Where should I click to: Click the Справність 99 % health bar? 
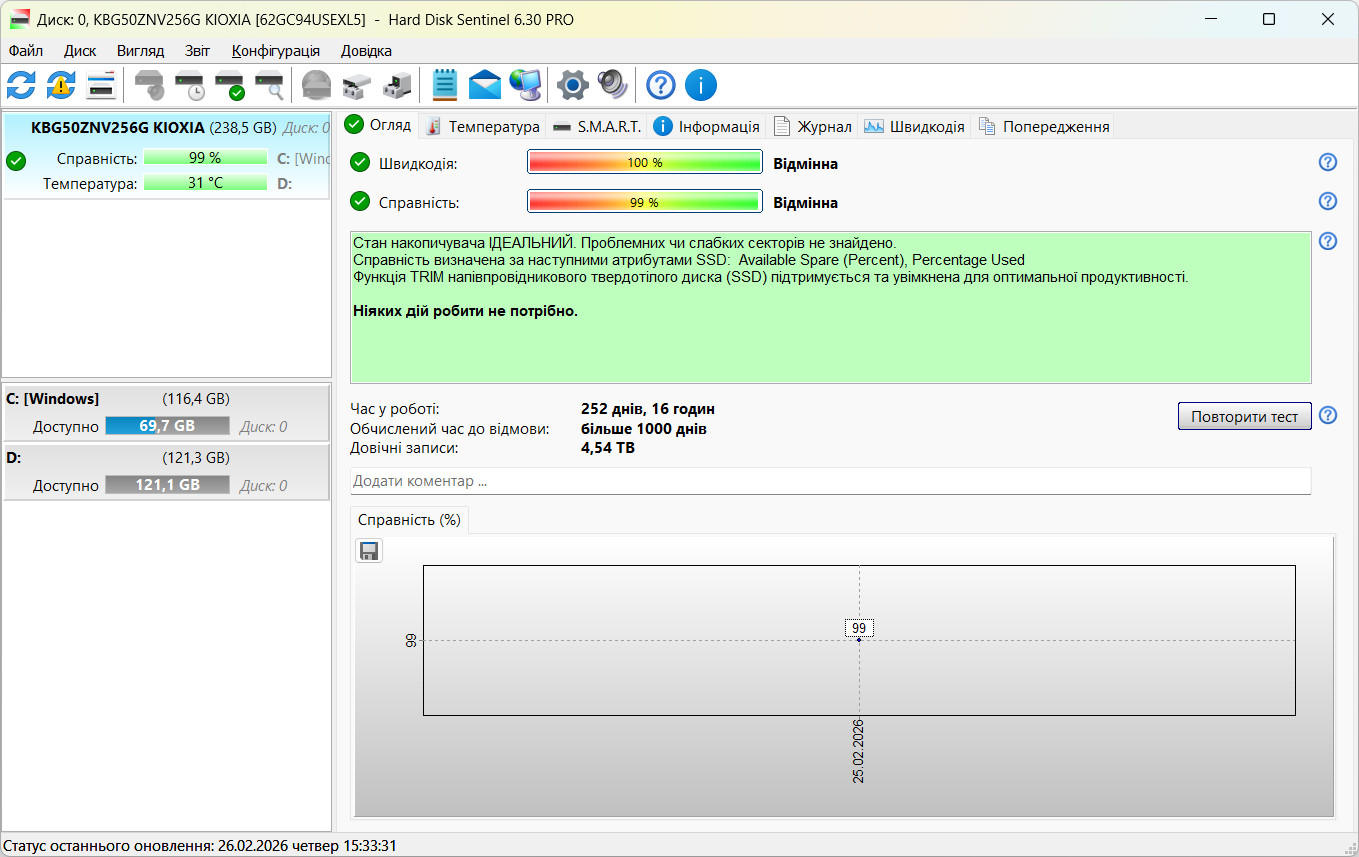pos(645,202)
